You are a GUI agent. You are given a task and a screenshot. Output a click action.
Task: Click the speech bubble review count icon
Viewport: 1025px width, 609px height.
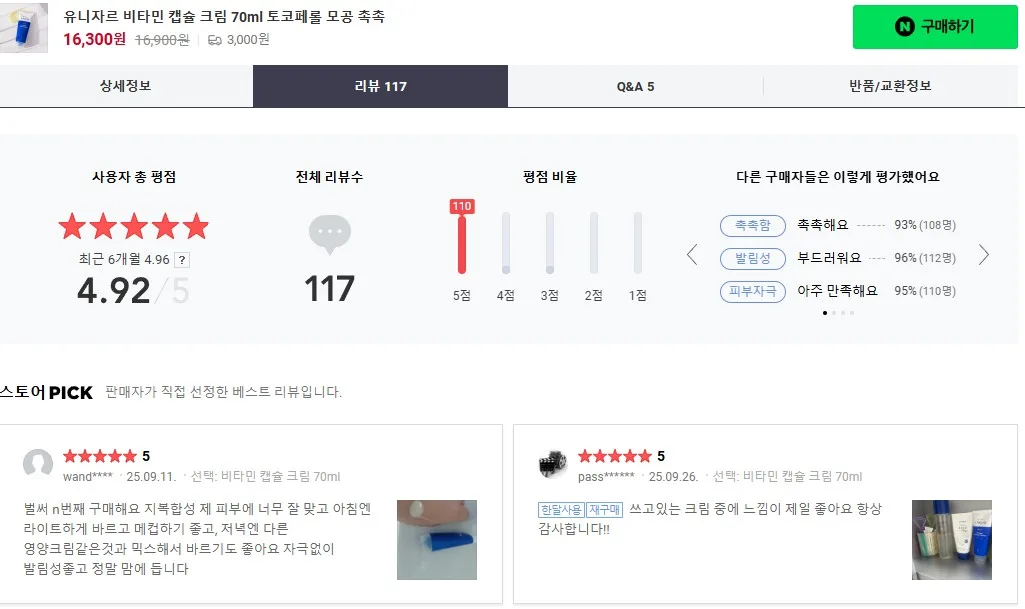pyautogui.click(x=329, y=234)
